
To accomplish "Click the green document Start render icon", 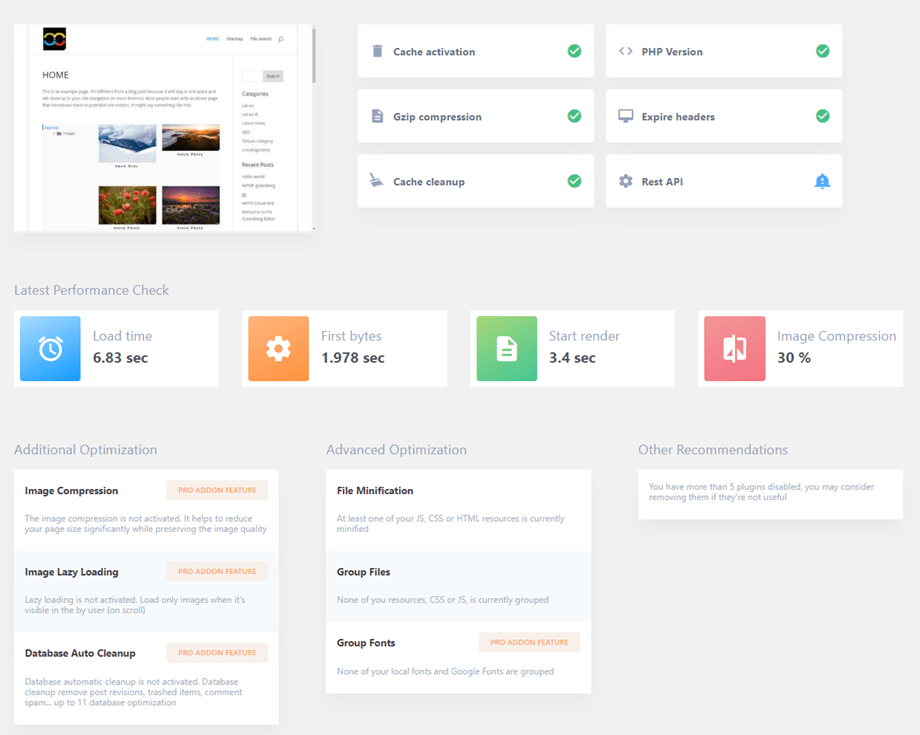I will pyautogui.click(x=507, y=348).
